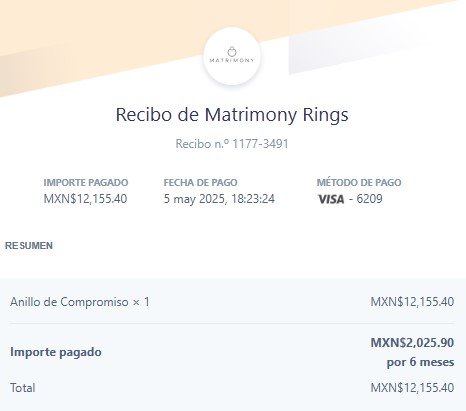Click the por 6 meses text
Screen dimensions: 466x411
click(x=420, y=362)
